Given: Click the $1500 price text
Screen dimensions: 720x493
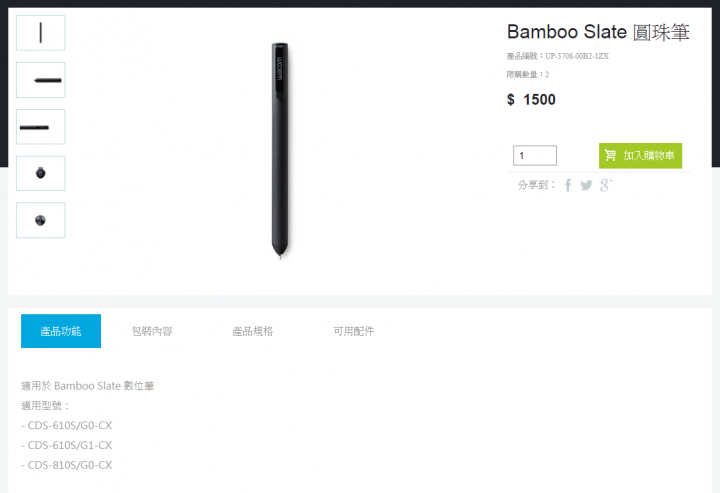Looking at the screenshot, I should [x=531, y=100].
